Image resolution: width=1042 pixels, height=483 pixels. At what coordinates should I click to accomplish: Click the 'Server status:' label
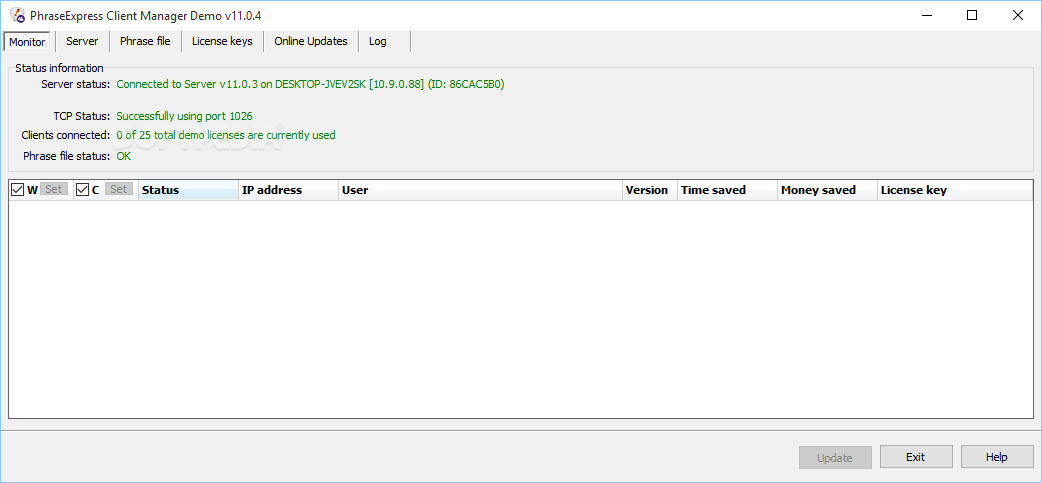76,84
